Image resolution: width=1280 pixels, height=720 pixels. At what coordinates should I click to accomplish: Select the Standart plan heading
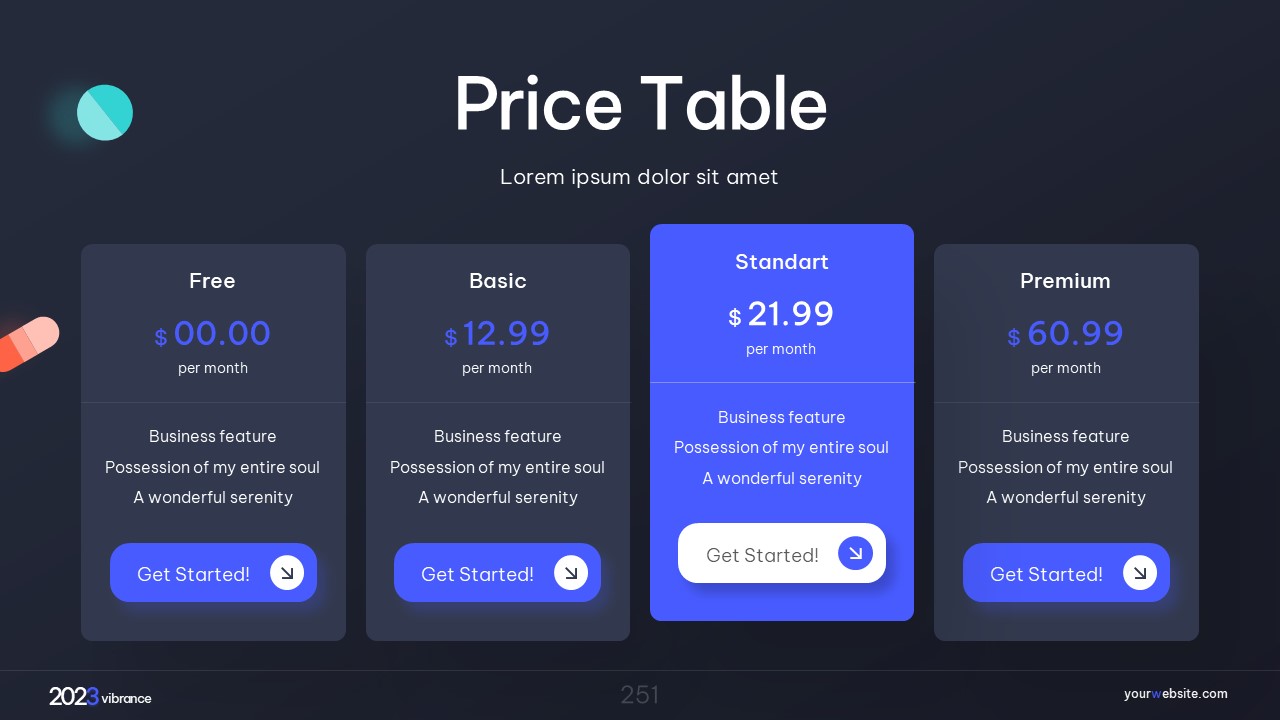782,262
